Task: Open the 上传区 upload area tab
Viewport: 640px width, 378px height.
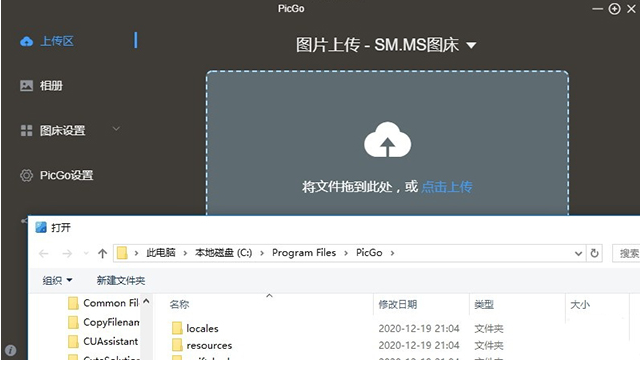Action: coord(57,41)
